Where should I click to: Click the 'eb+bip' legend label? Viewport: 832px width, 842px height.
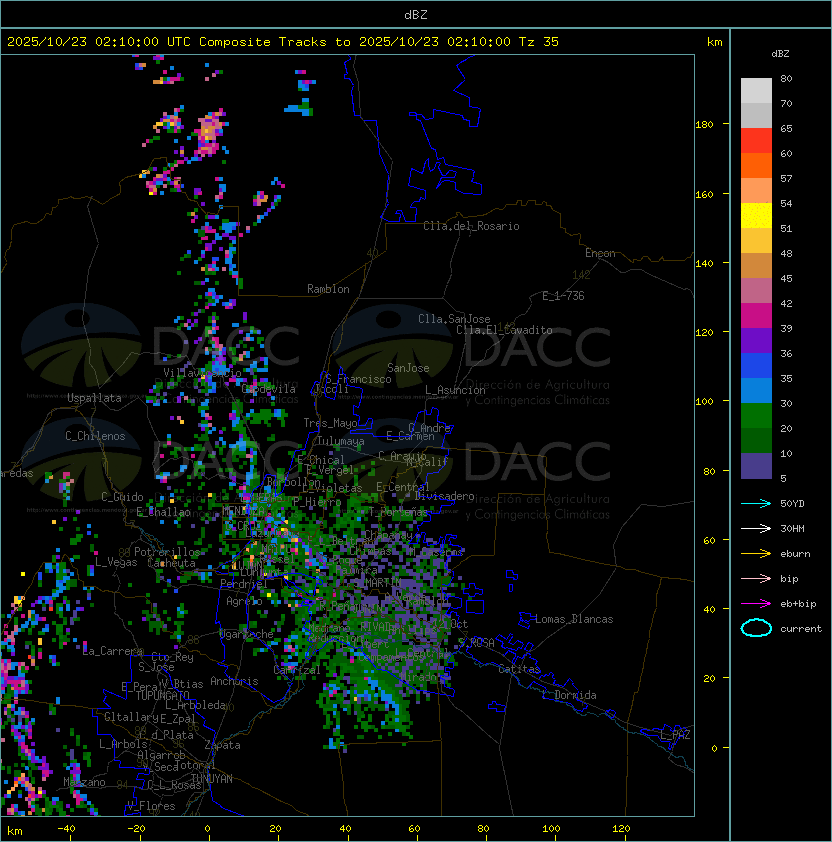pyautogui.click(x=798, y=604)
